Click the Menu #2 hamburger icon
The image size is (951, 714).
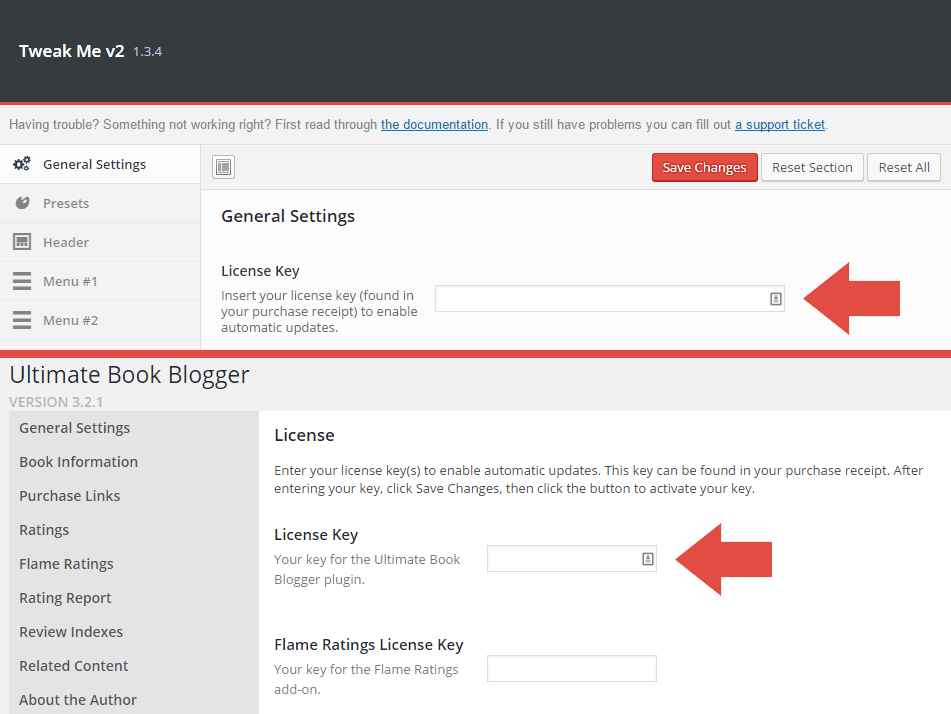click(x=22, y=320)
